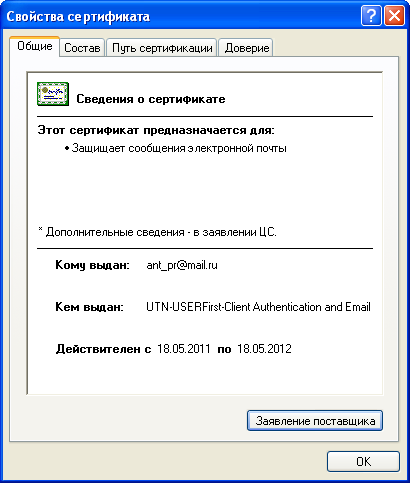This screenshot has height=483, width=410.
Task: Click the Кому выдан label
Action: point(92,265)
